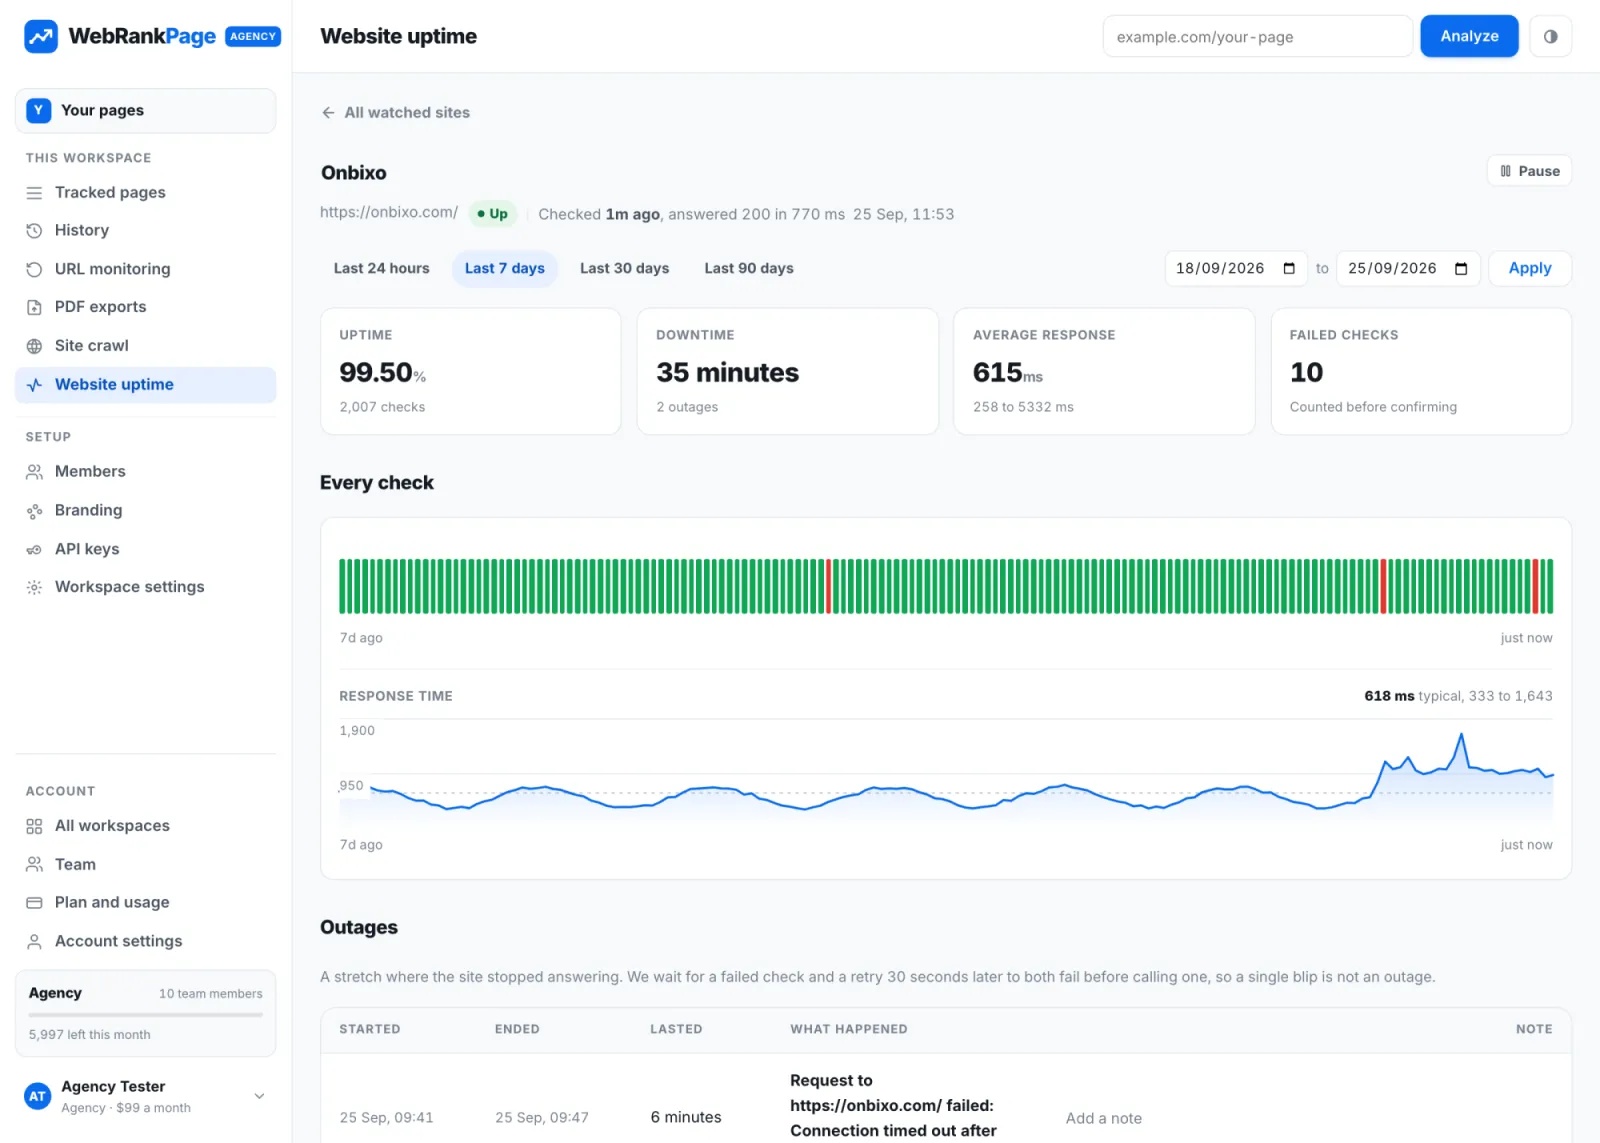This screenshot has width=1600, height=1143.
Task: Select the Last 90 days range
Action: click(748, 268)
